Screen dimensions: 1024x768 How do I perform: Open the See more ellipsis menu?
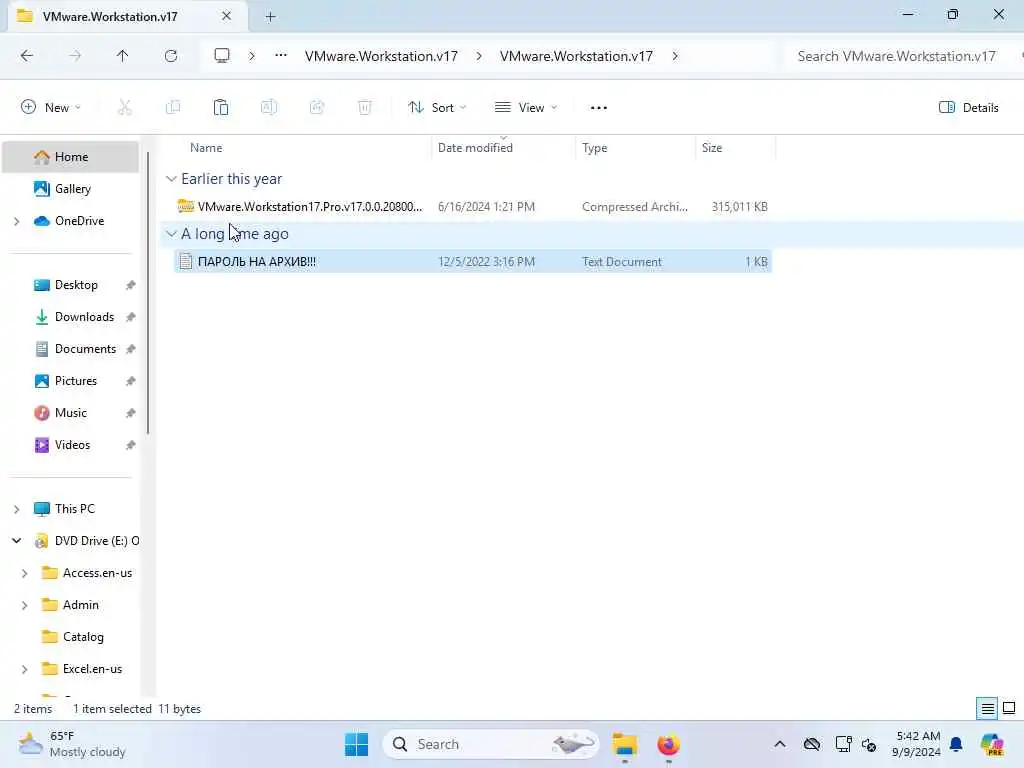click(x=598, y=108)
